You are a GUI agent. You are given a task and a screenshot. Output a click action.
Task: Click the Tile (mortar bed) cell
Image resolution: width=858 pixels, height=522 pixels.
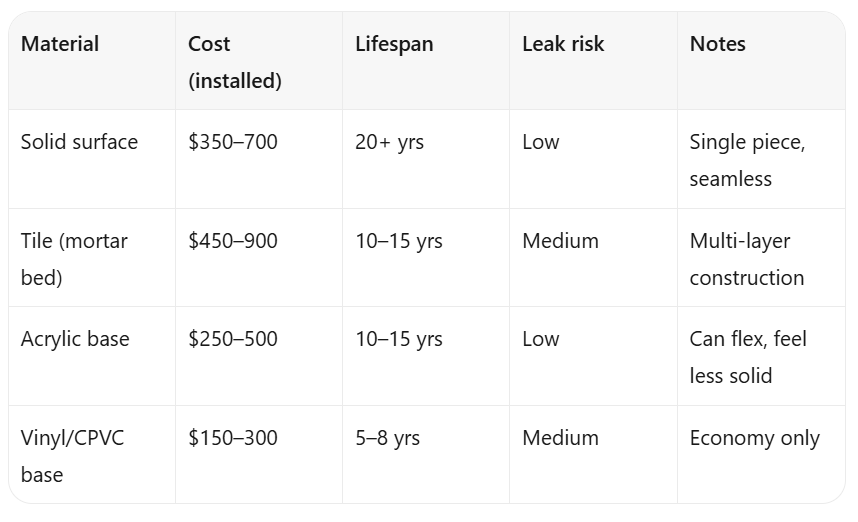click(92, 257)
